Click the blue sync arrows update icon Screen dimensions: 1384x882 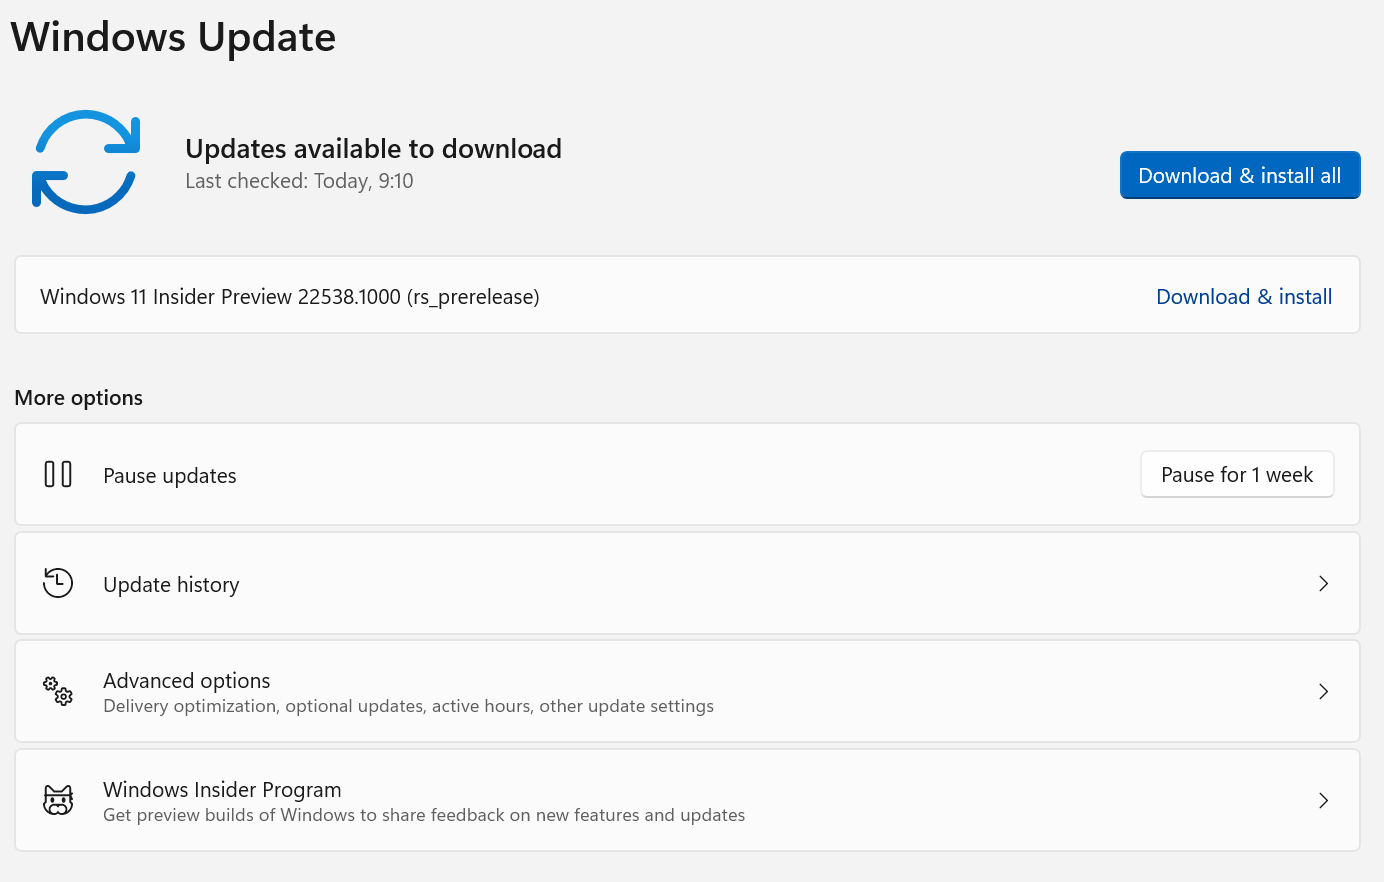pos(86,162)
